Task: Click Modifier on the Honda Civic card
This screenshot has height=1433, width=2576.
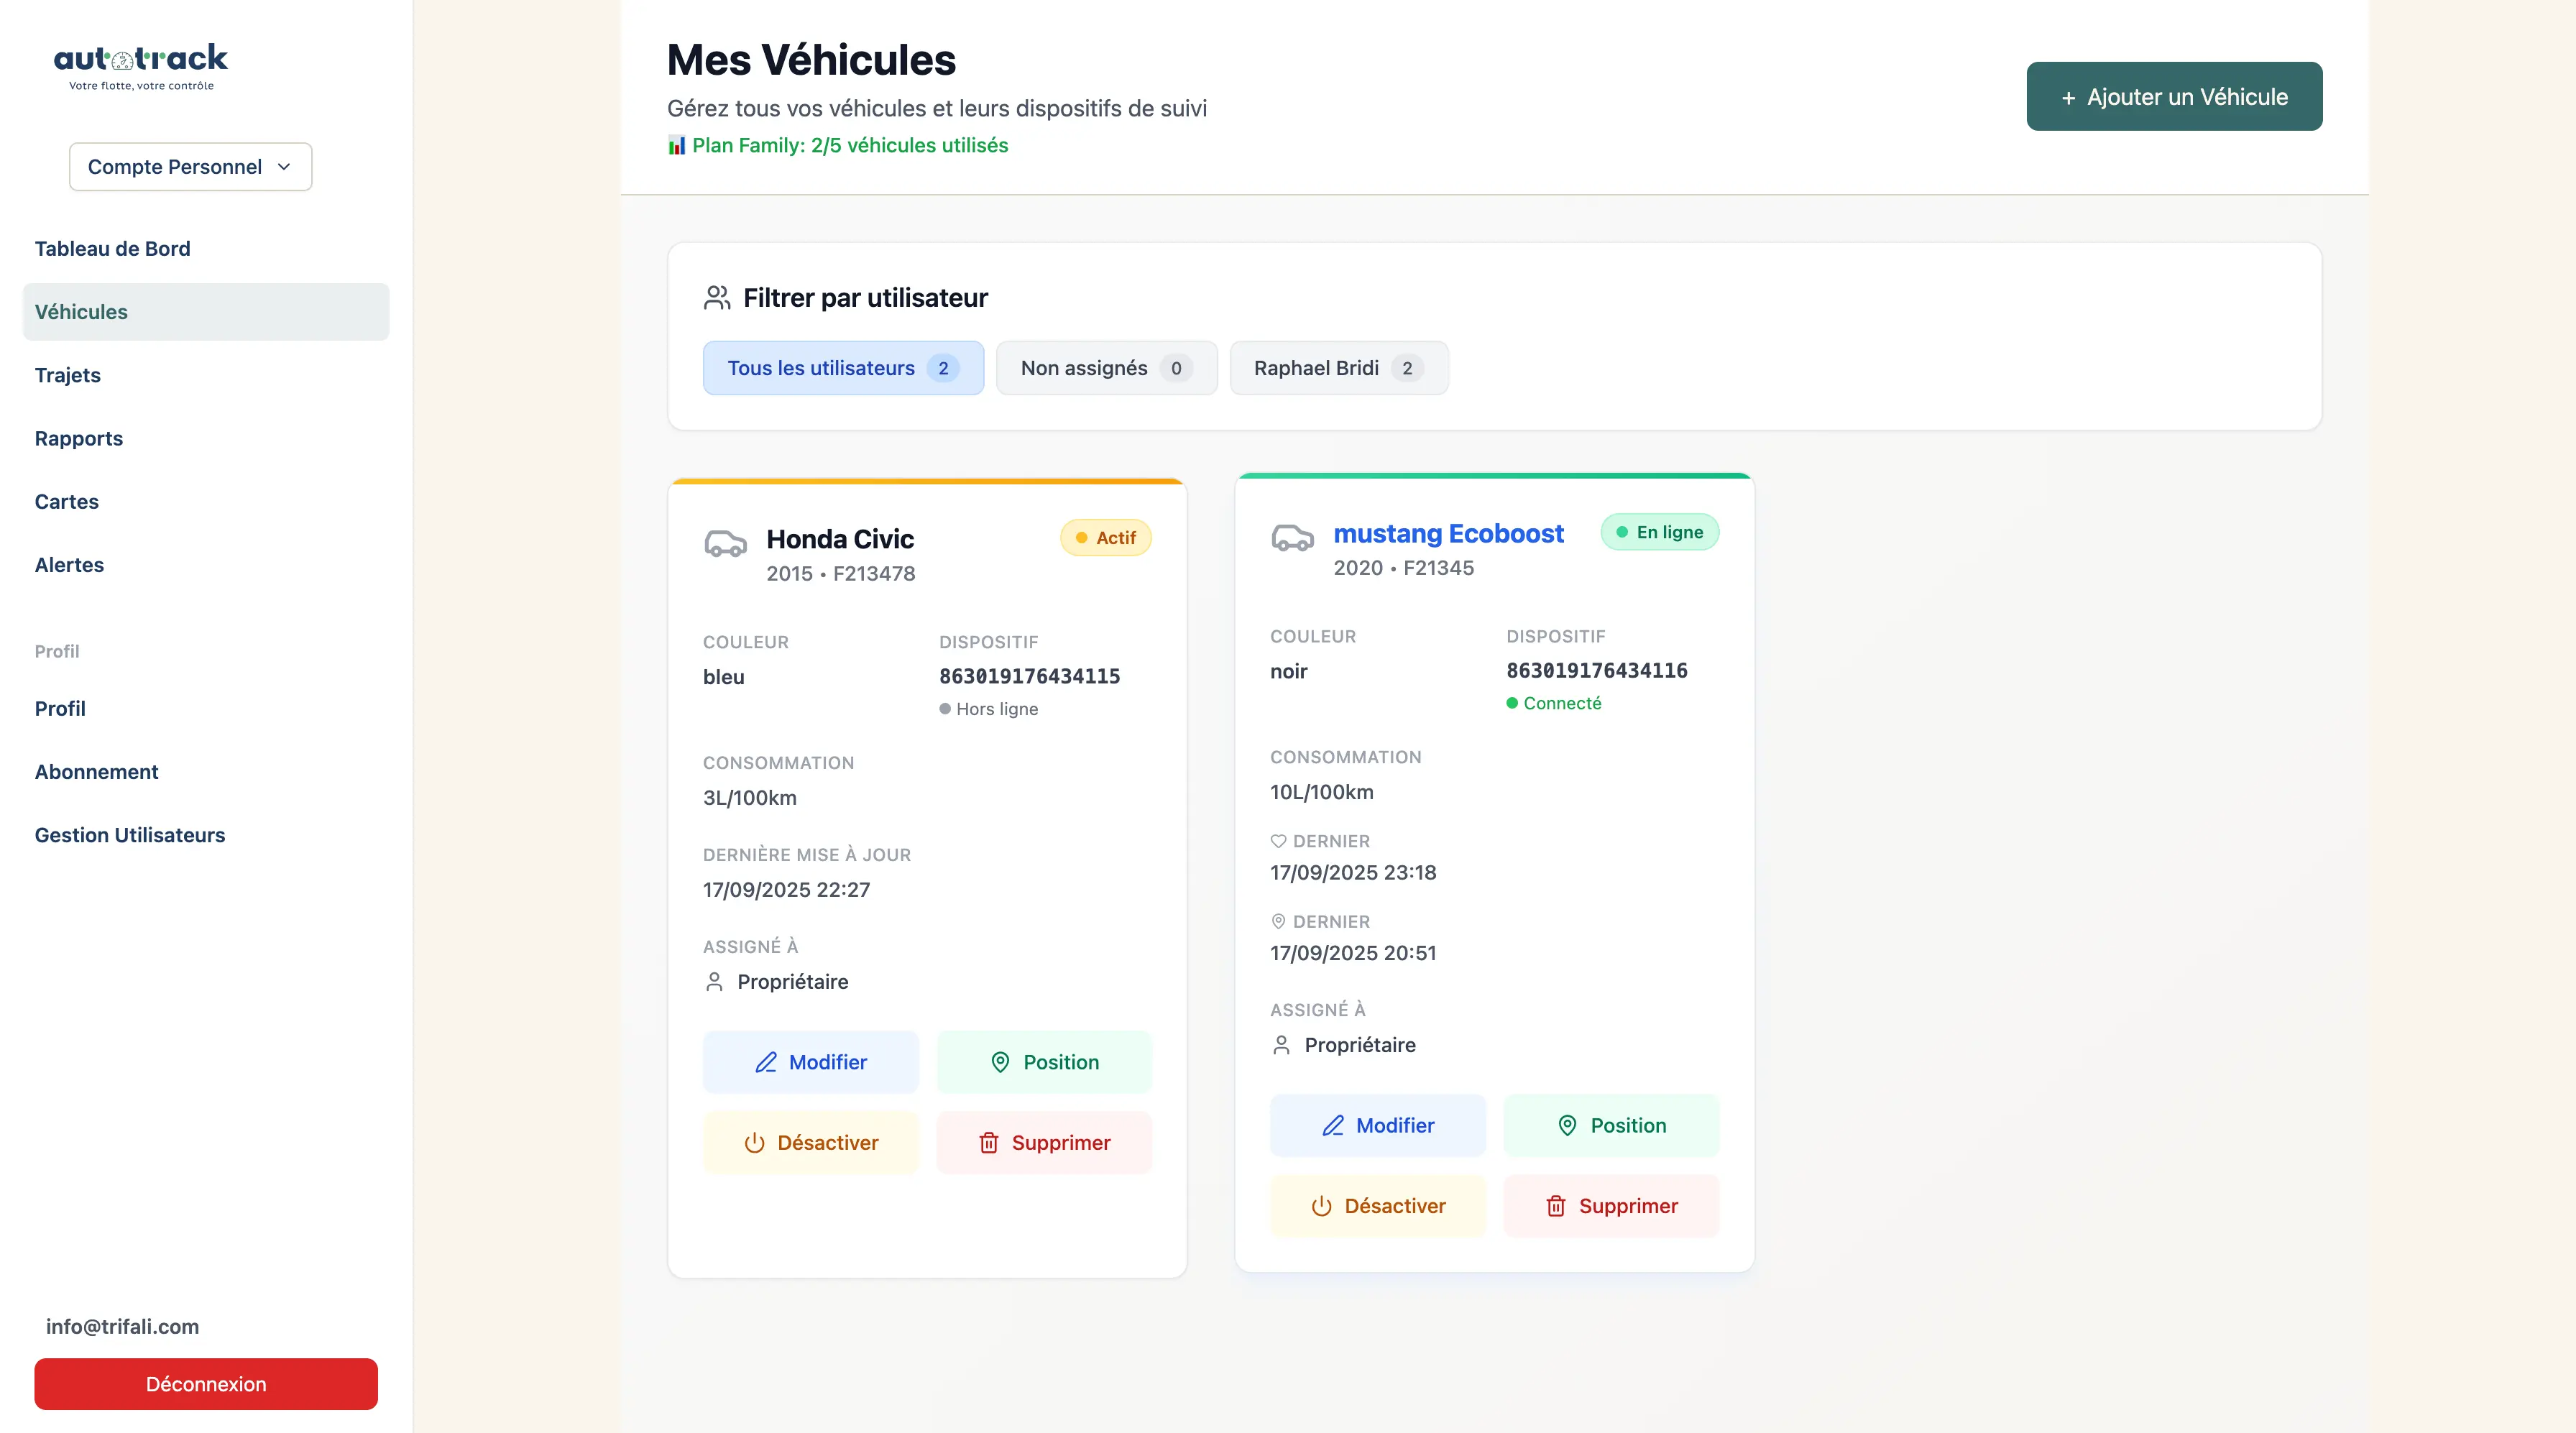Action: (x=811, y=1062)
